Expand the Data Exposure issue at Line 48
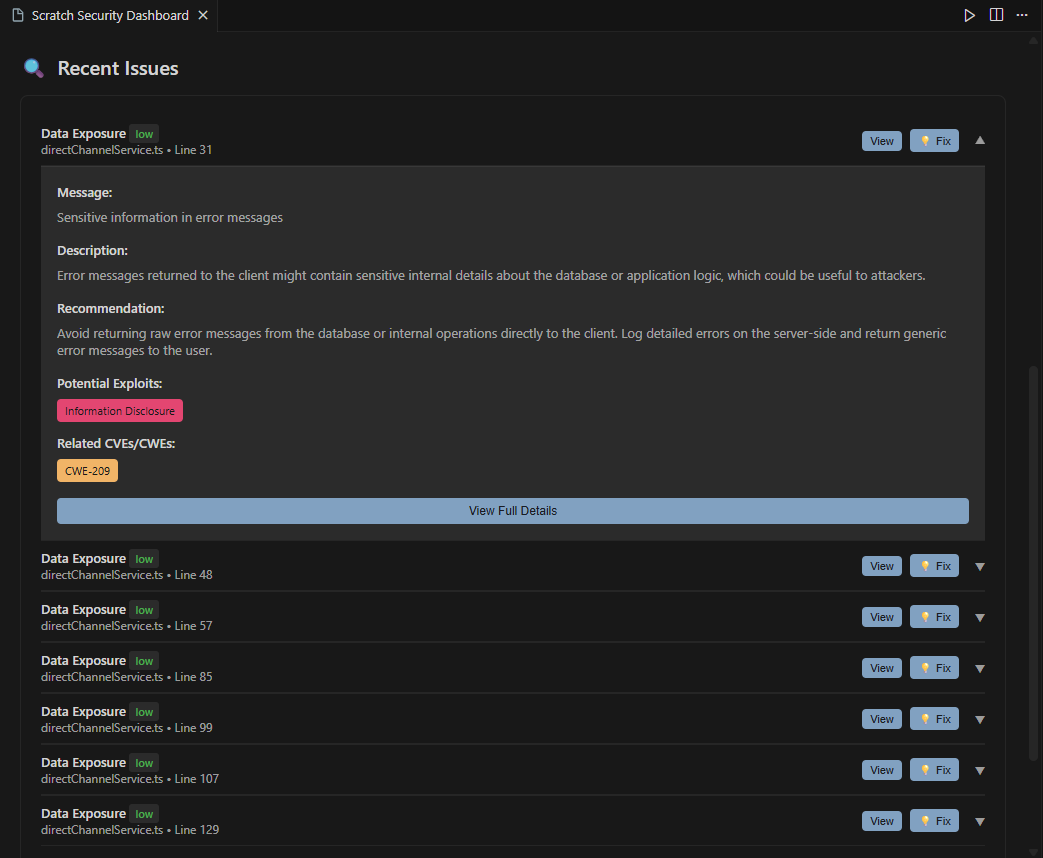This screenshot has height=858, width=1043. [979, 566]
